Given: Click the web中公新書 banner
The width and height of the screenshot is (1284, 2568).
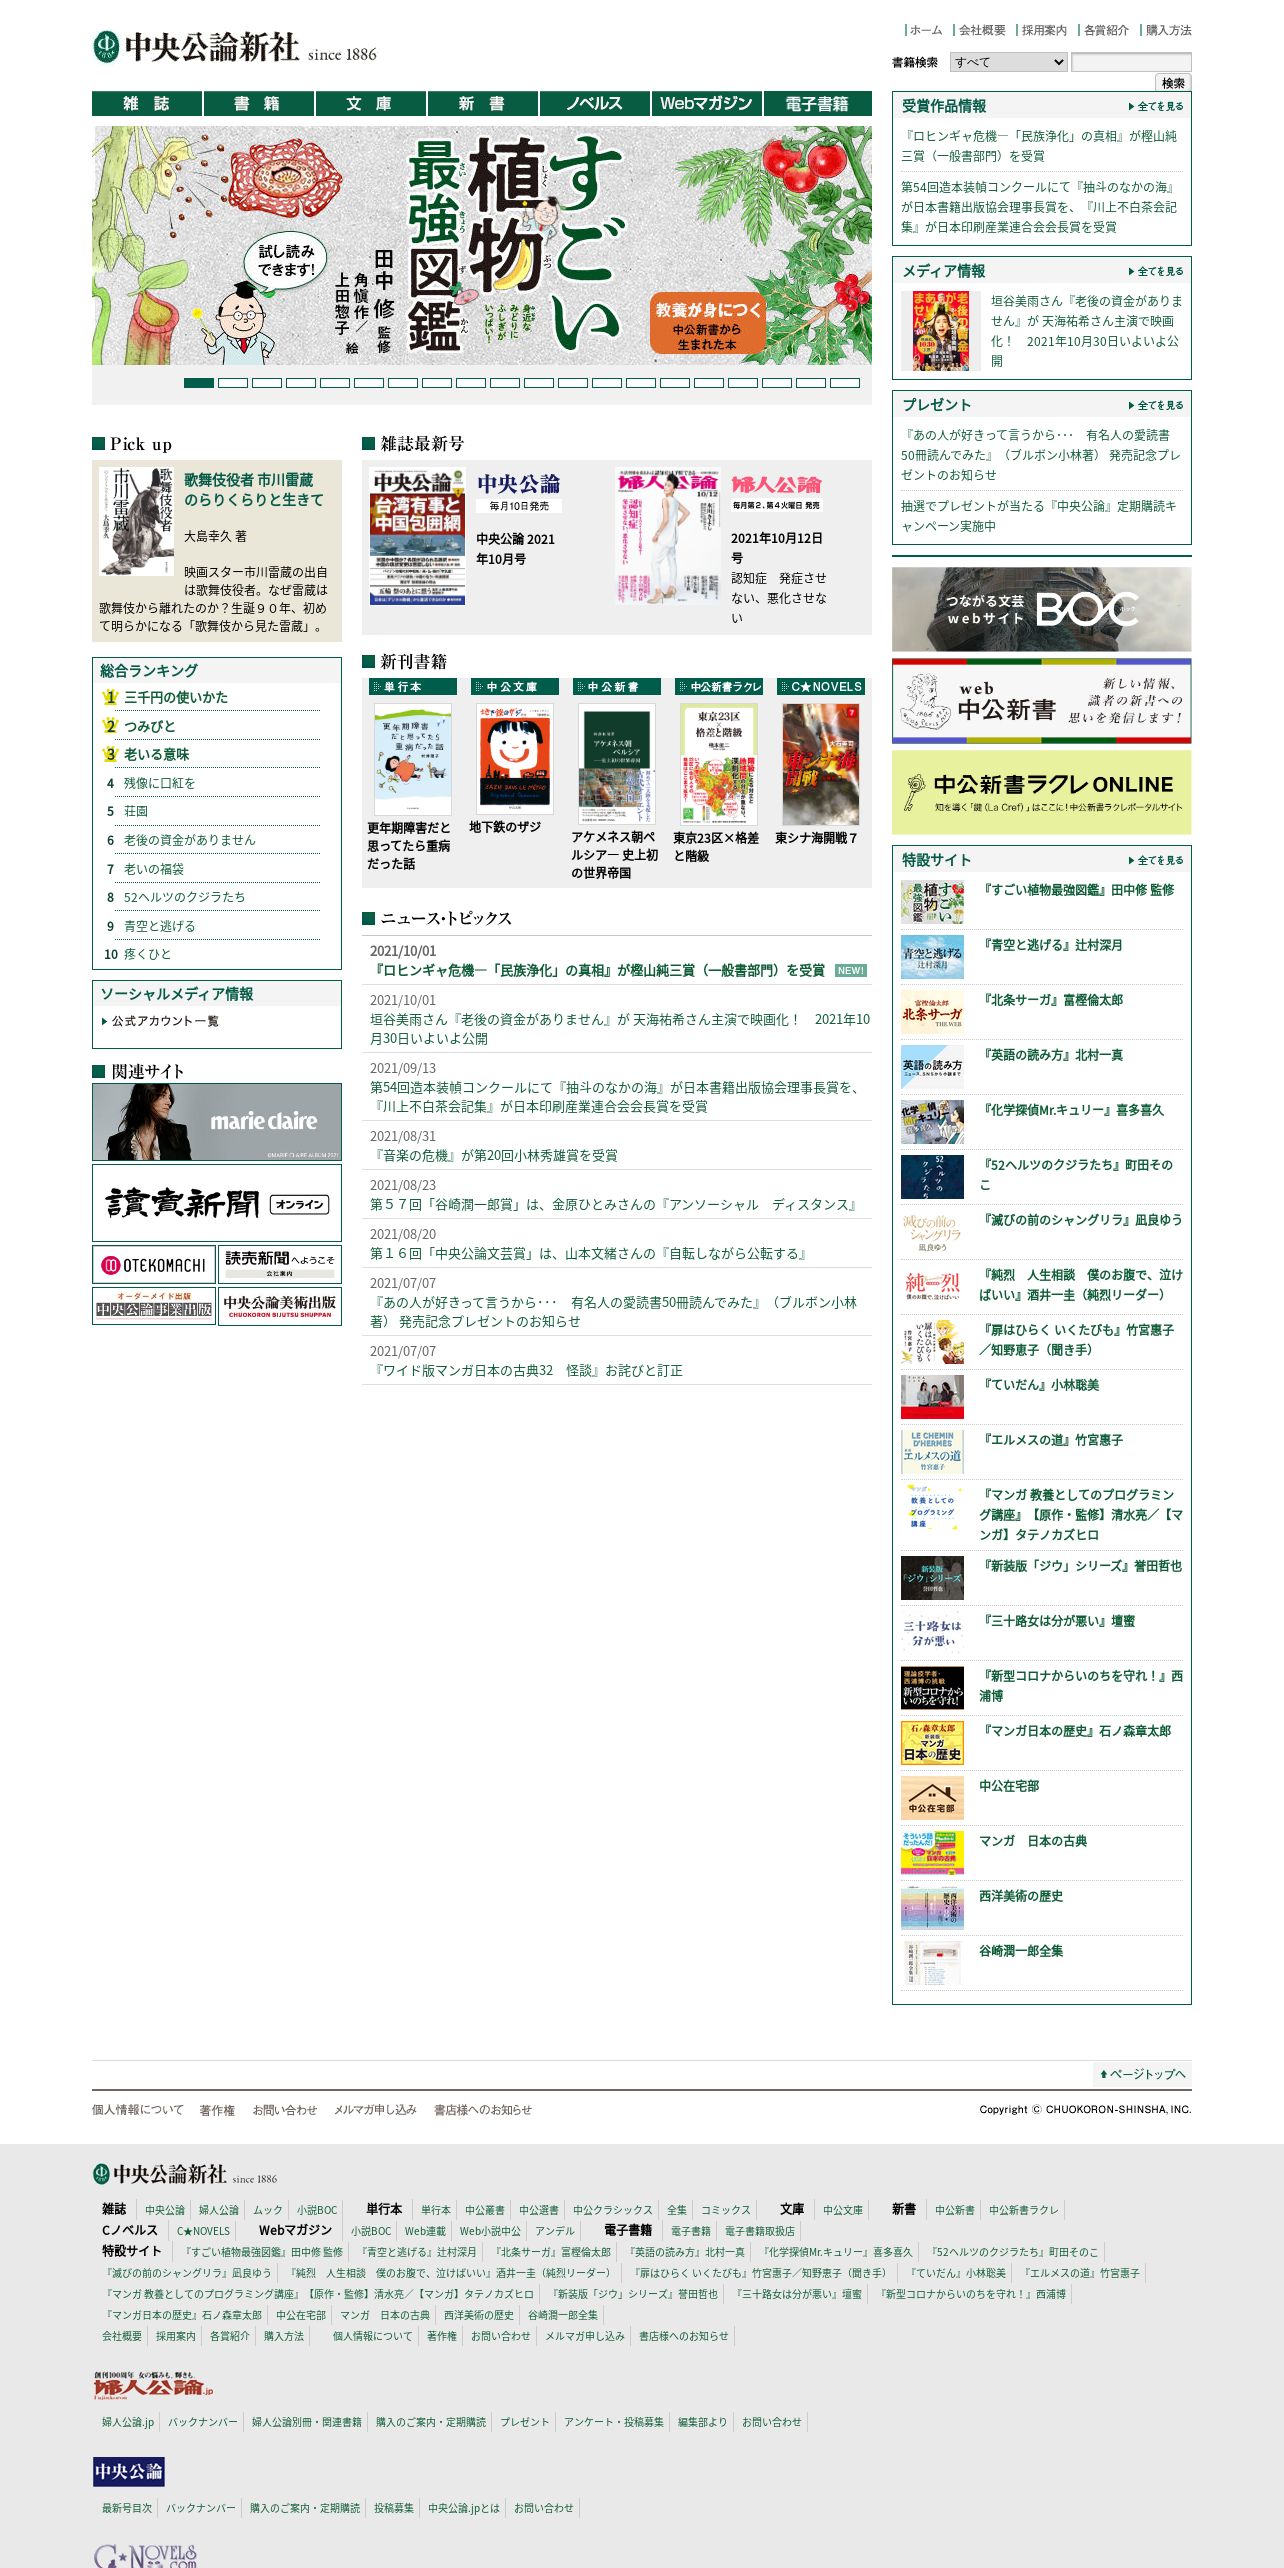Looking at the screenshot, I should pyautogui.click(x=1042, y=701).
